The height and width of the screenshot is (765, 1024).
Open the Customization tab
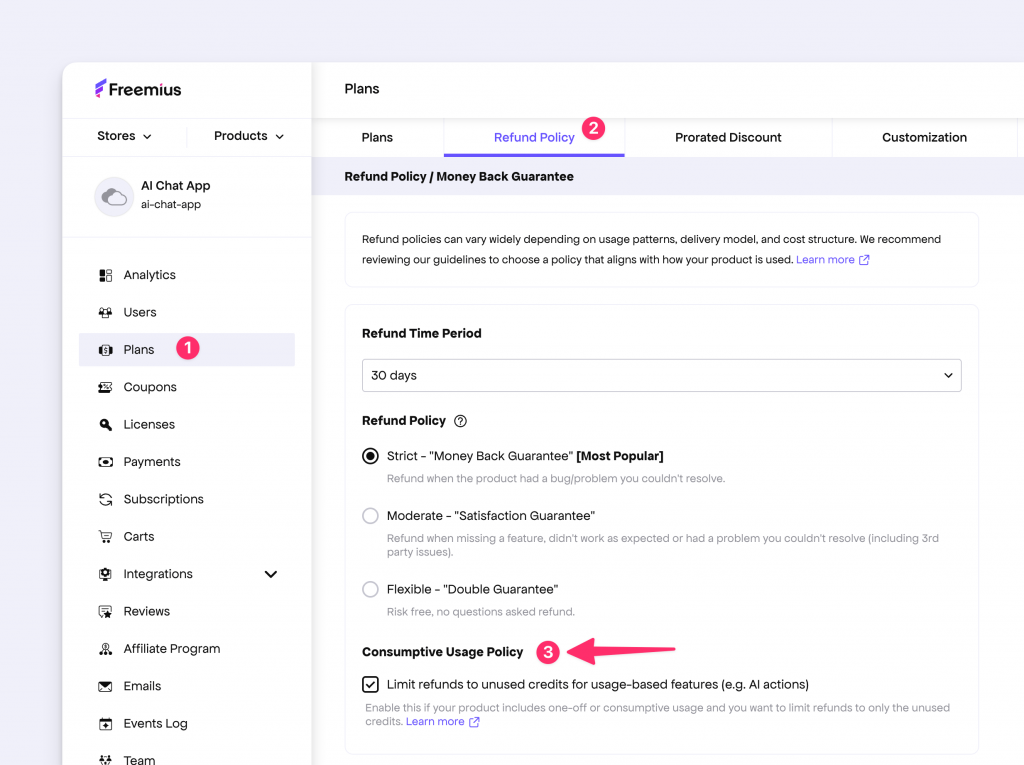(x=924, y=137)
